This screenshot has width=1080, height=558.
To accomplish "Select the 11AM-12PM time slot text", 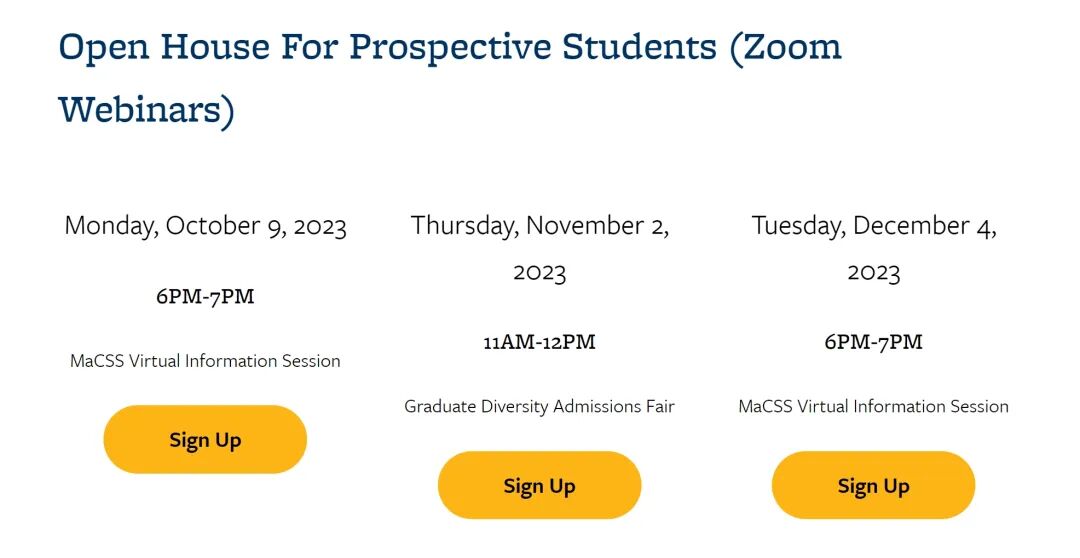I will click(539, 342).
